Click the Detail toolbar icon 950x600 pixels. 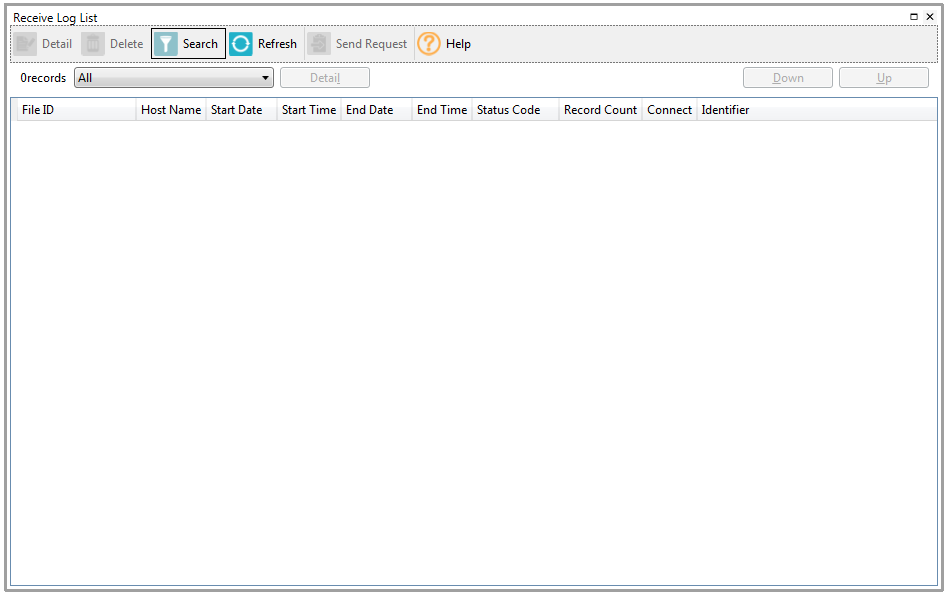26,44
